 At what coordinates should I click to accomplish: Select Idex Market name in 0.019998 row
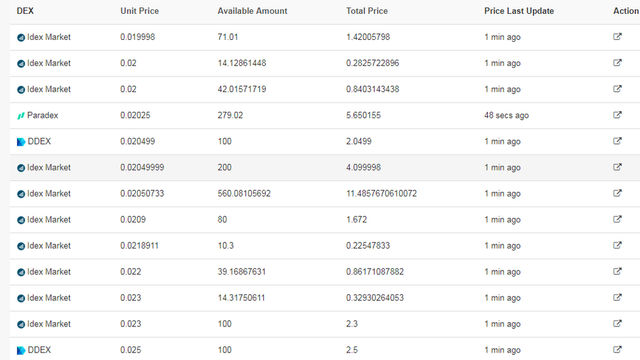[49, 37]
